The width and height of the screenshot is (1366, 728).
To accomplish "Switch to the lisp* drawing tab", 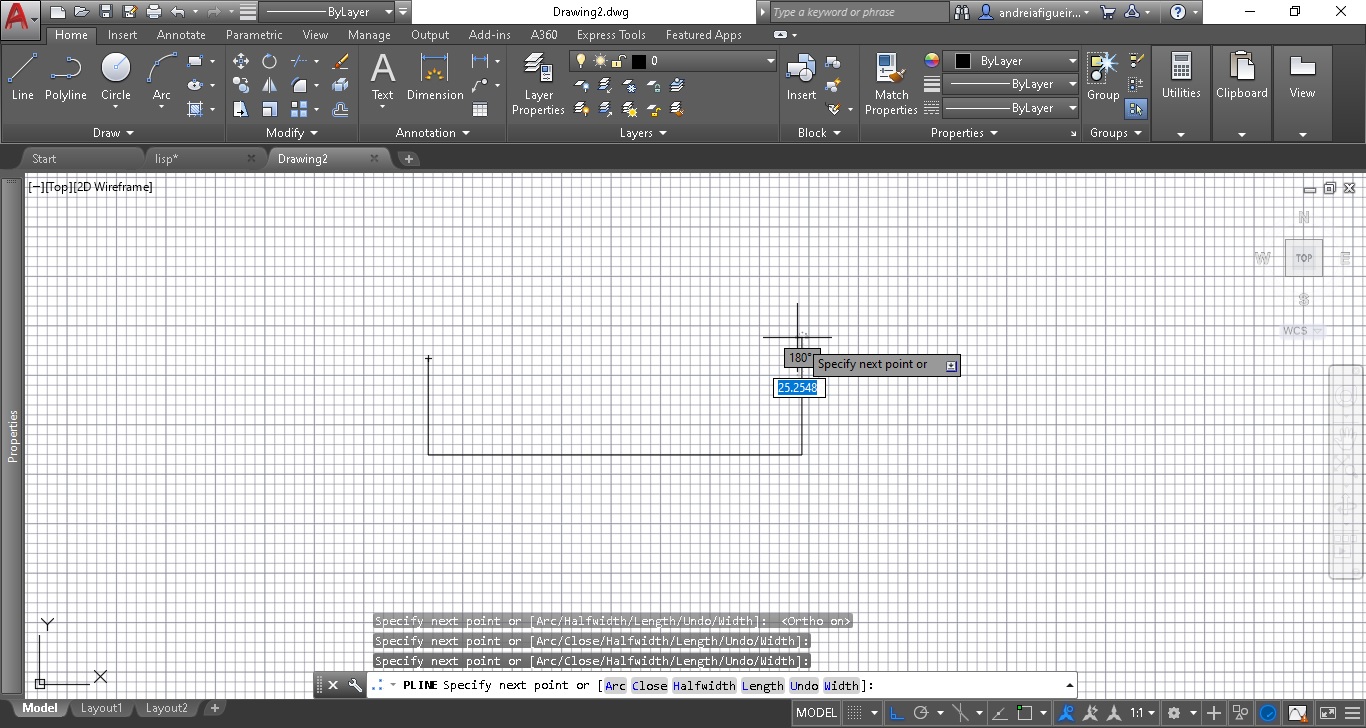I will (206, 158).
